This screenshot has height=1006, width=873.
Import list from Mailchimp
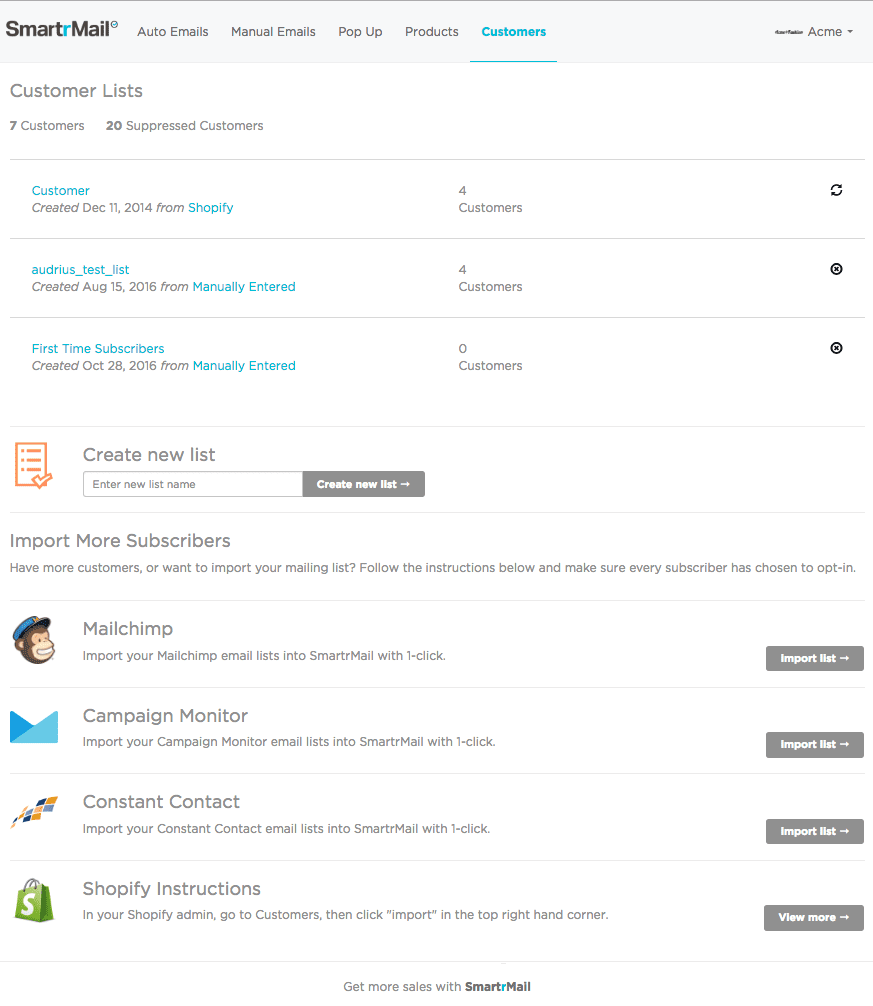pos(814,658)
